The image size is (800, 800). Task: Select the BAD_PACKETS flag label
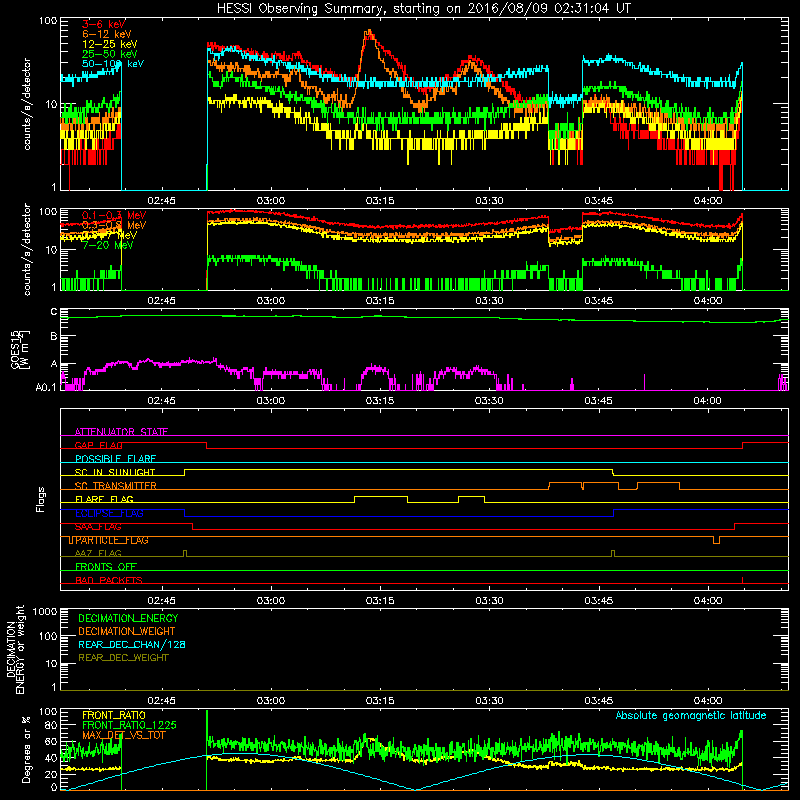pos(109,580)
